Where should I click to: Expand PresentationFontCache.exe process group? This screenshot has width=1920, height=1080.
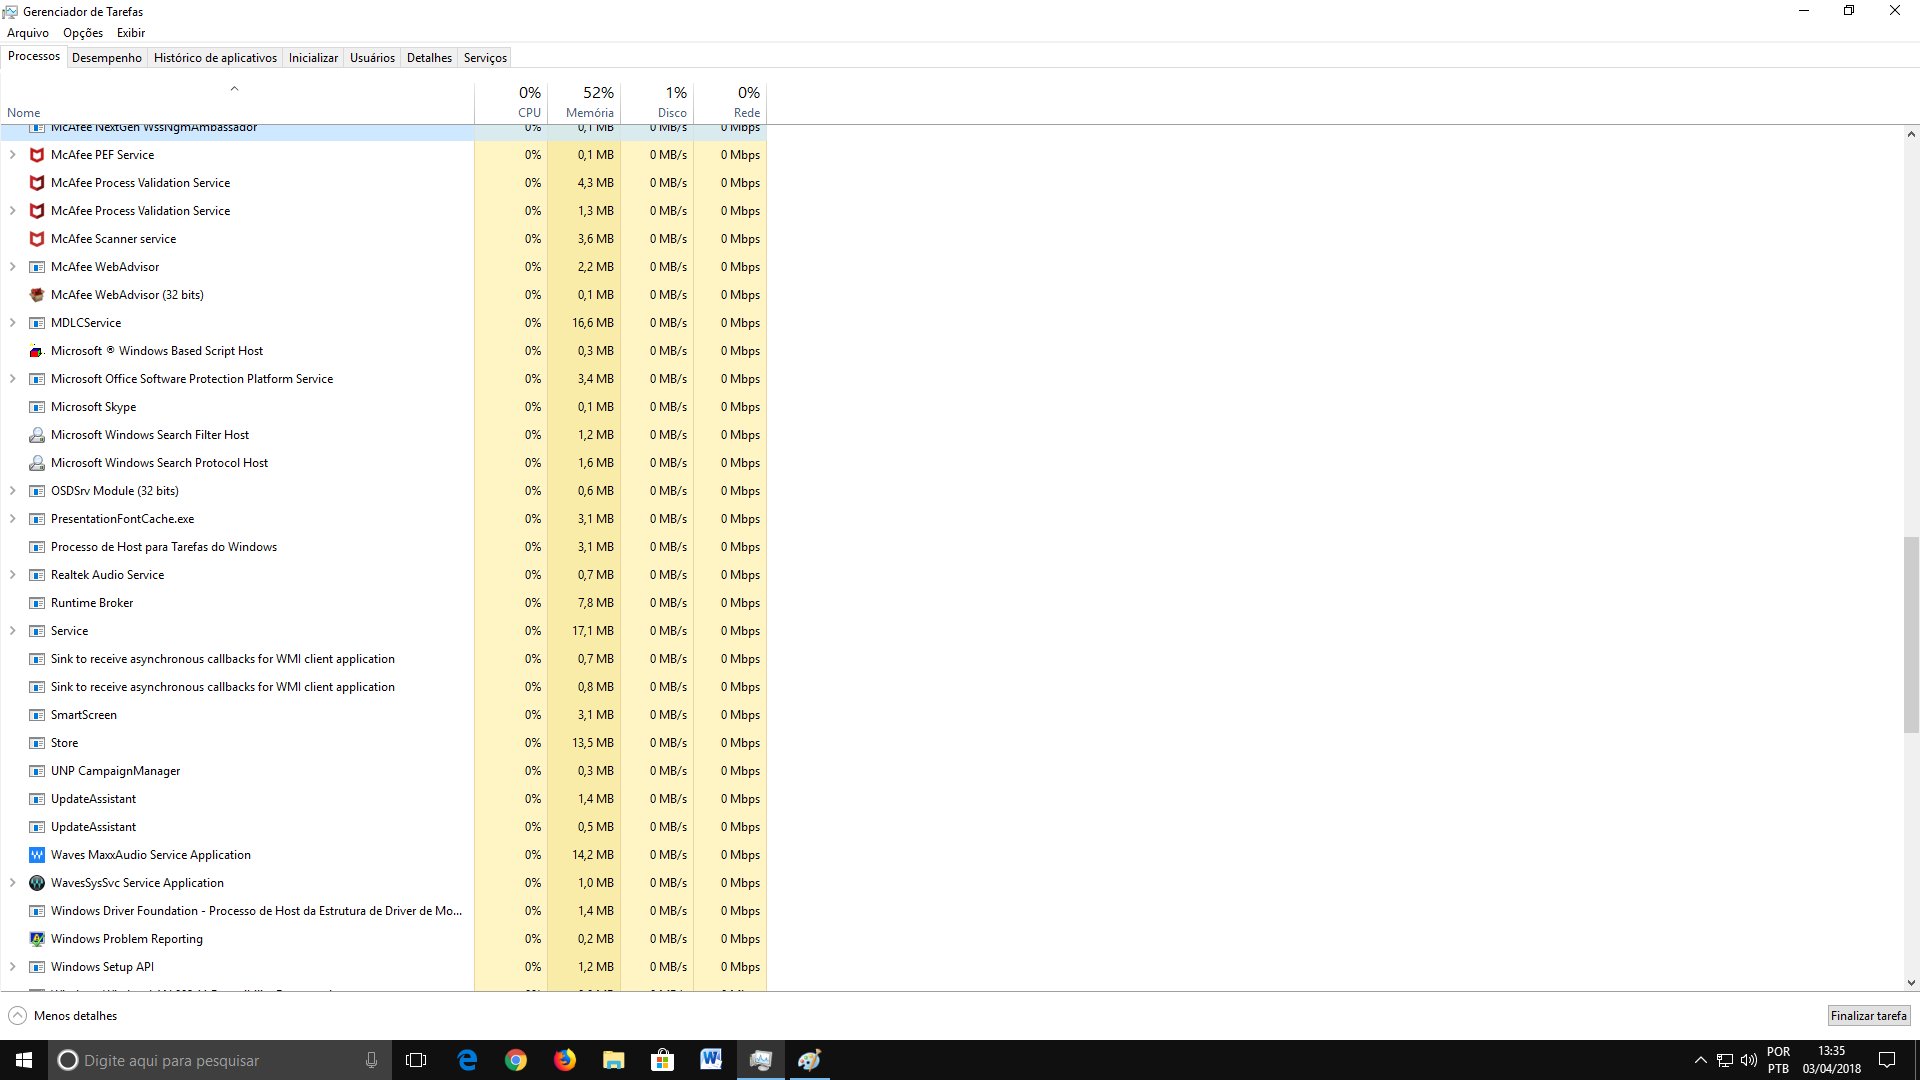(12, 519)
